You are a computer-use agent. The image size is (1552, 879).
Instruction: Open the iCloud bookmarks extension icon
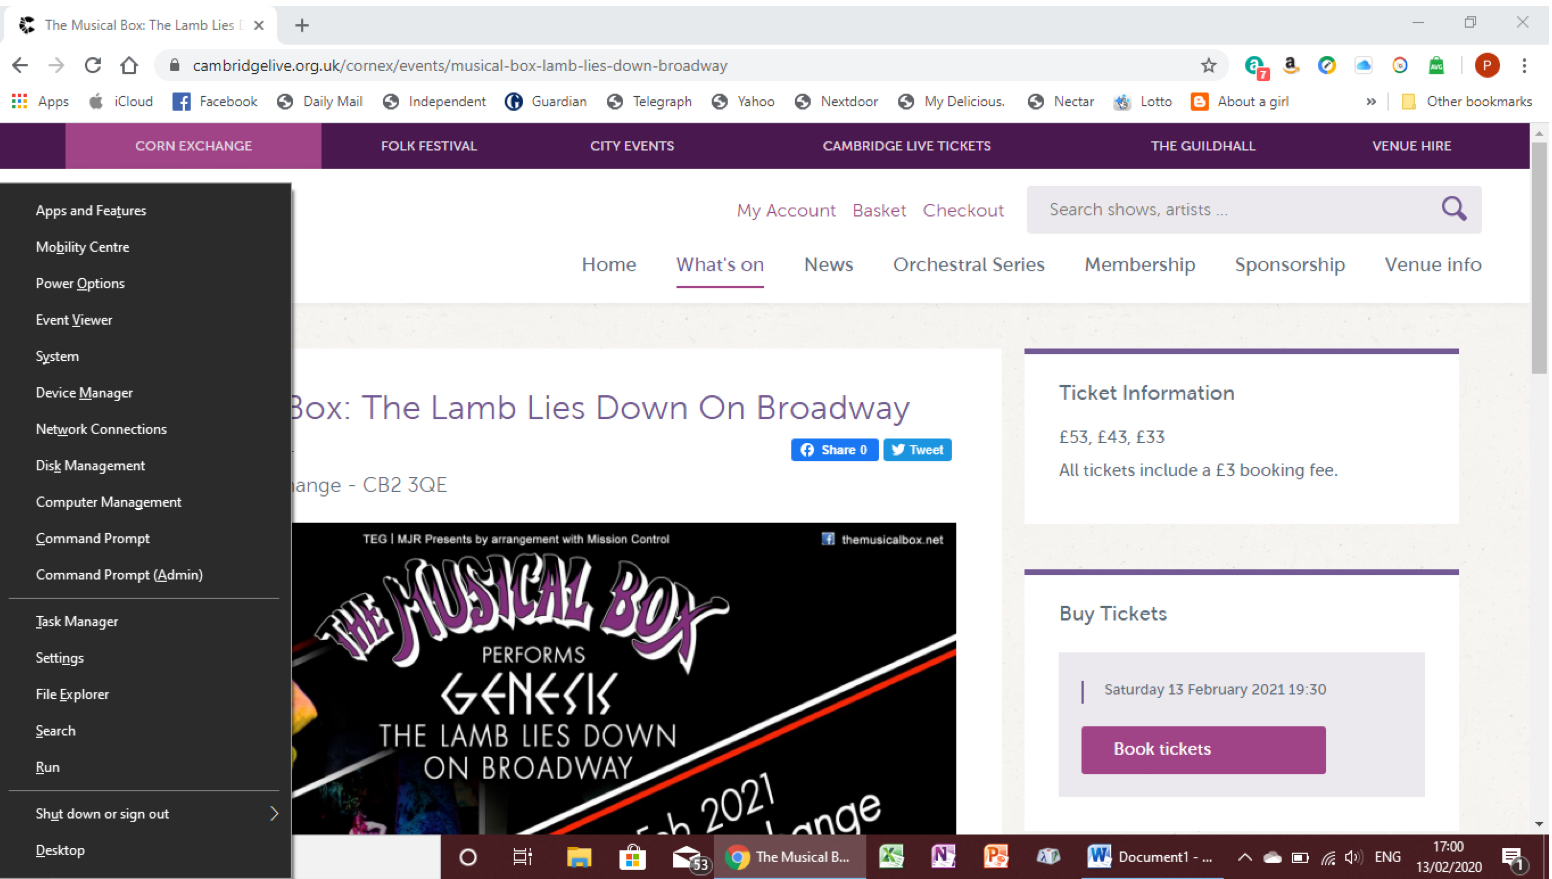click(x=1363, y=65)
